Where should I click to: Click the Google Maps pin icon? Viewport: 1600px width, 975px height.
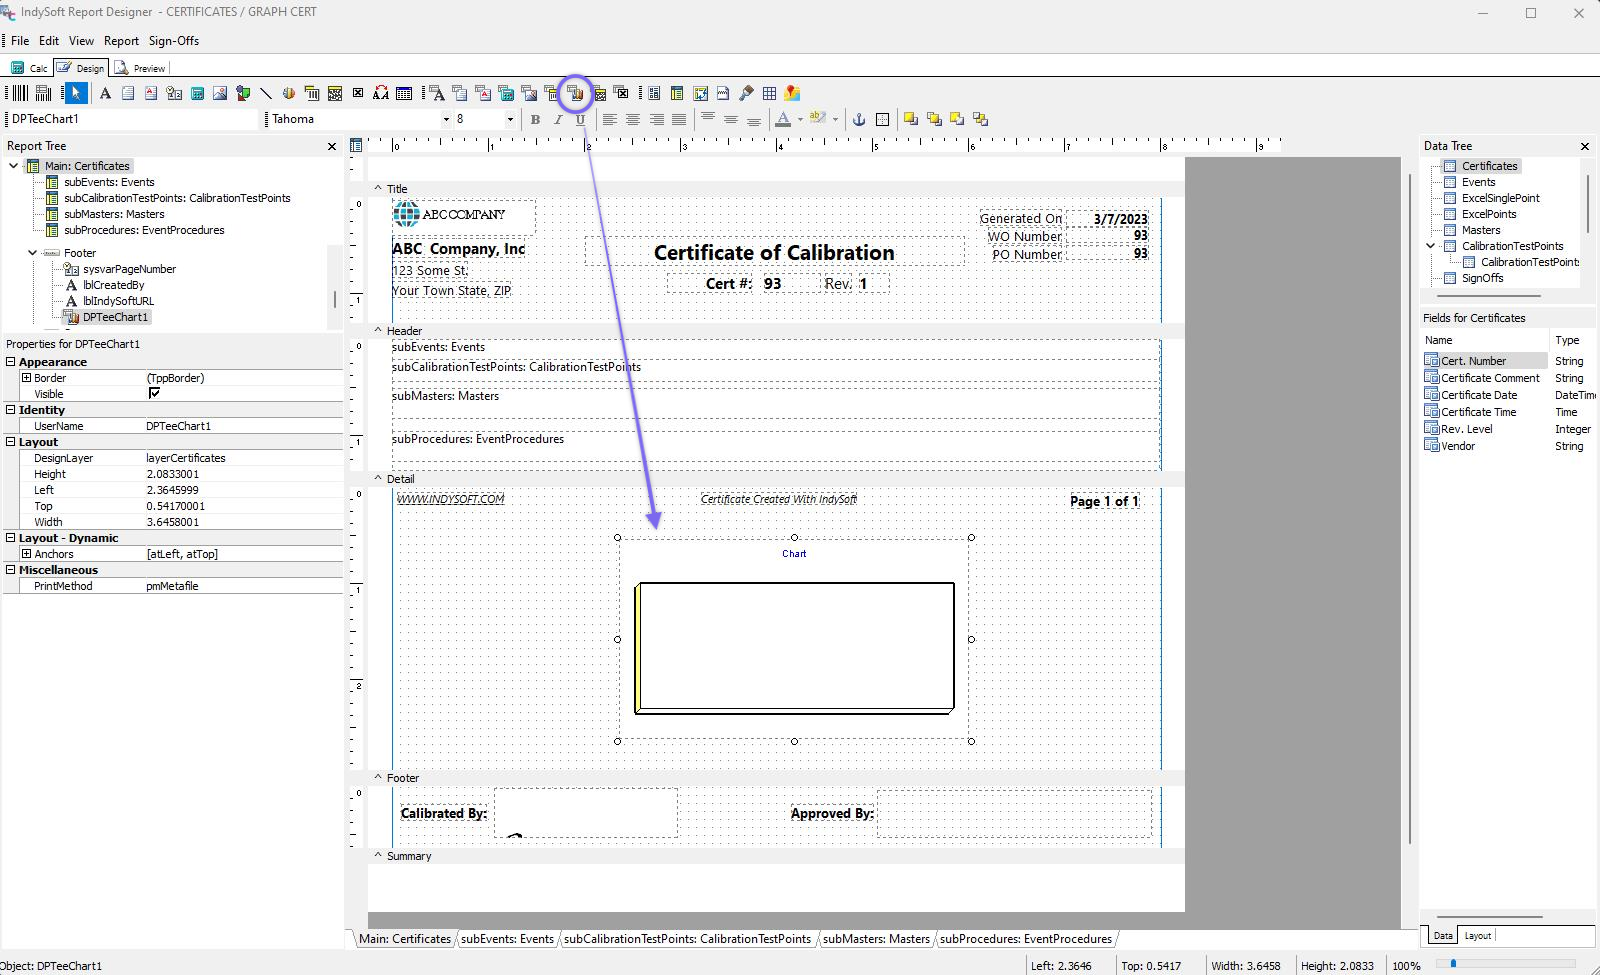tap(793, 93)
